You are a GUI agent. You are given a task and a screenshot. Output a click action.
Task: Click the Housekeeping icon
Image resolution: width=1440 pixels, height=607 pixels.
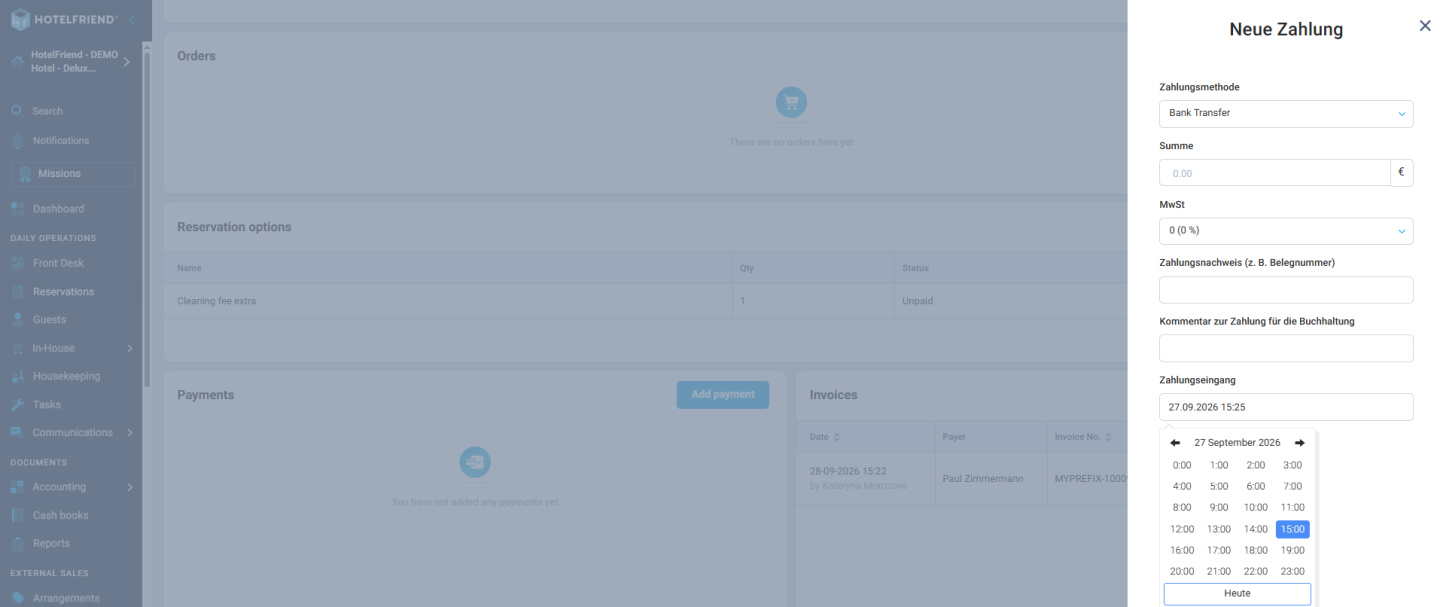(x=18, y=376)
